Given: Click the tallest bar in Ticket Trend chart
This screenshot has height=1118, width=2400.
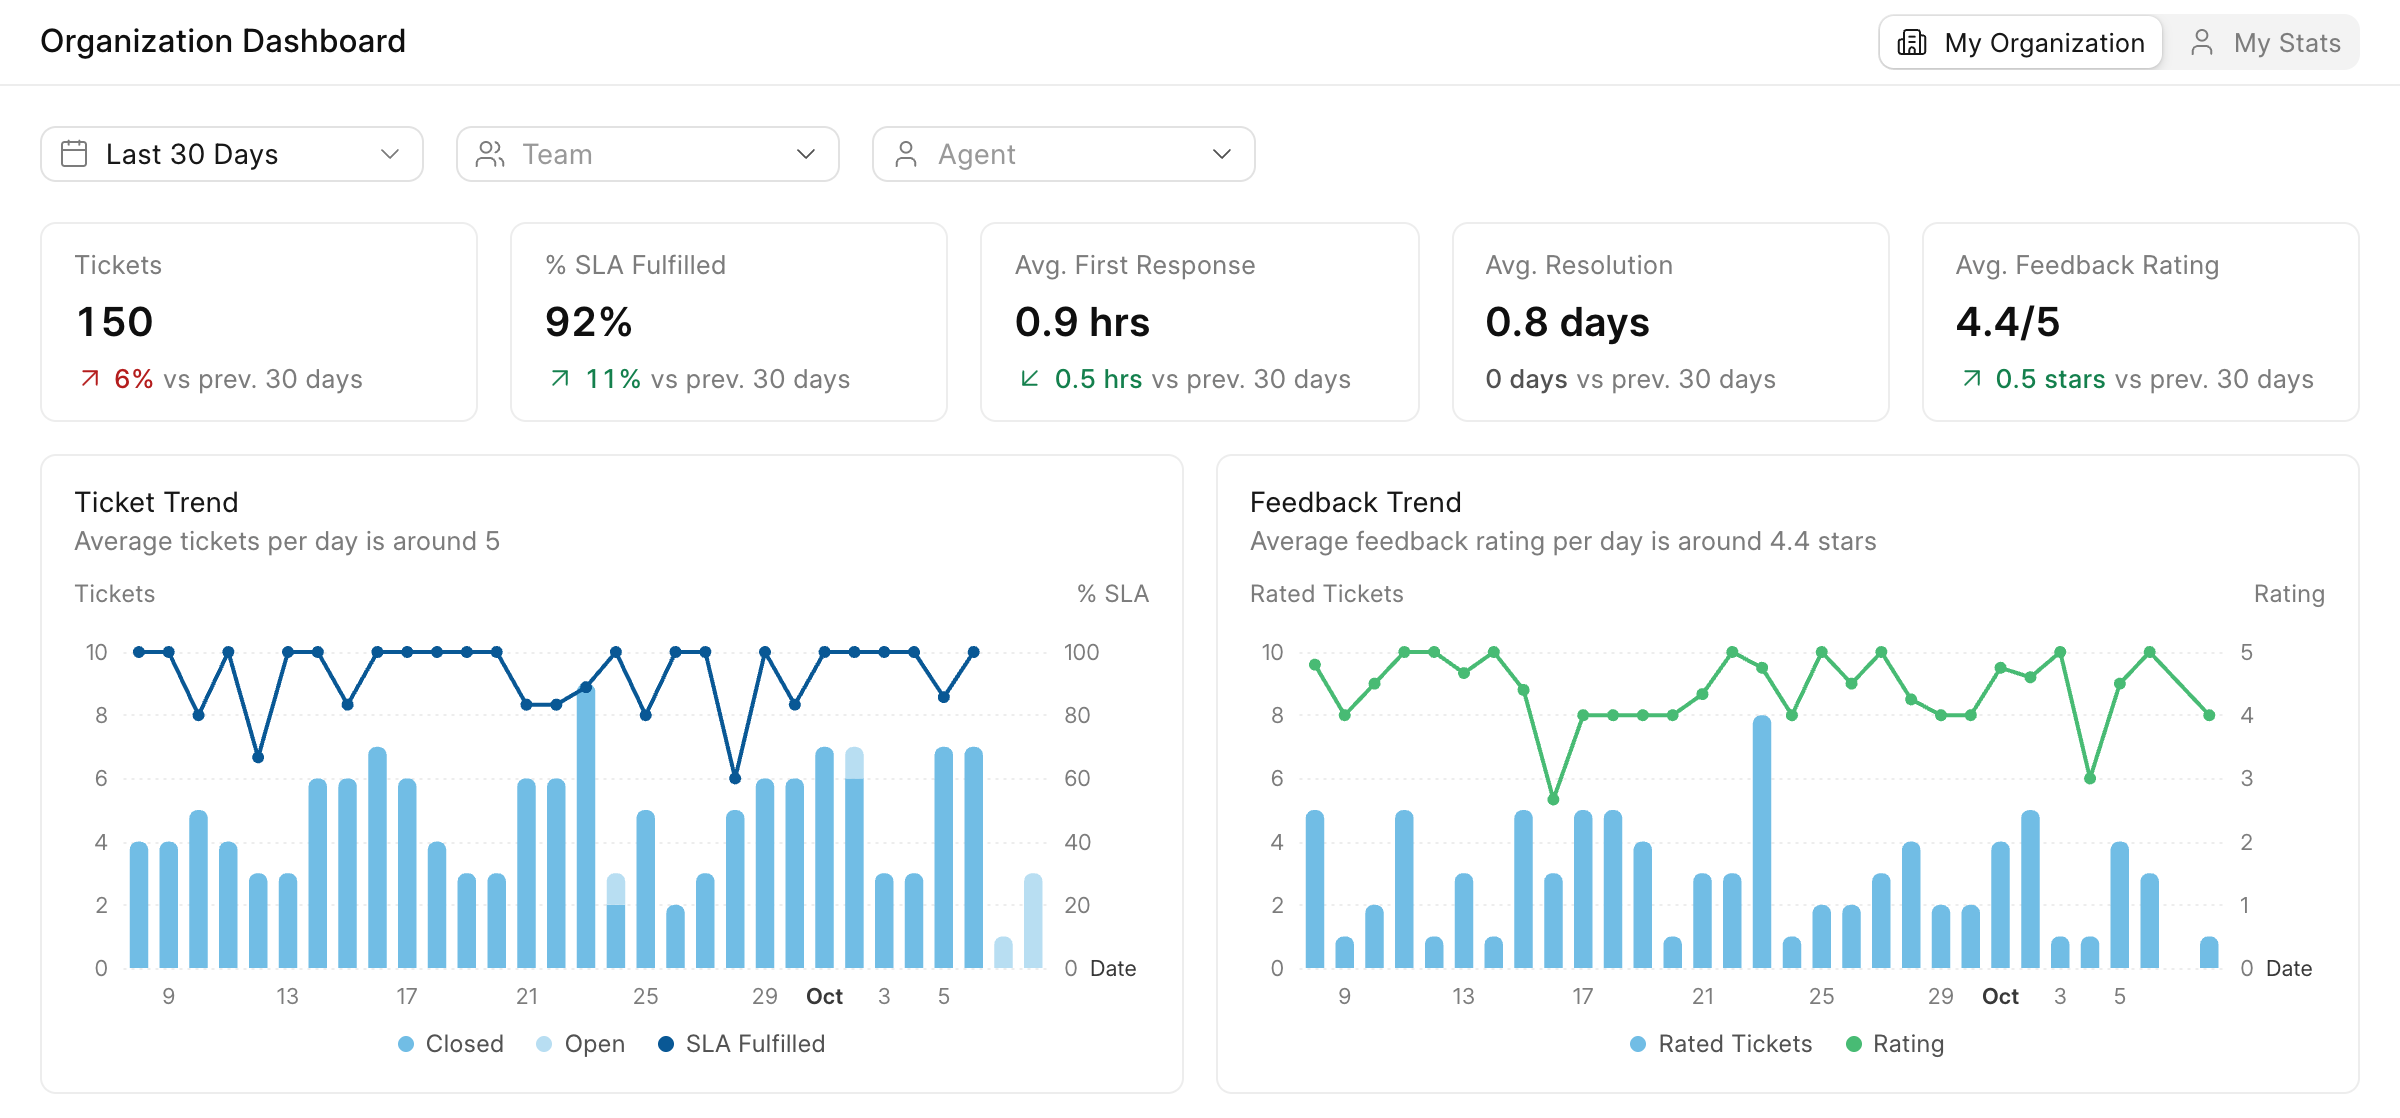Looking at the screenshot, I should coord(586,826).
